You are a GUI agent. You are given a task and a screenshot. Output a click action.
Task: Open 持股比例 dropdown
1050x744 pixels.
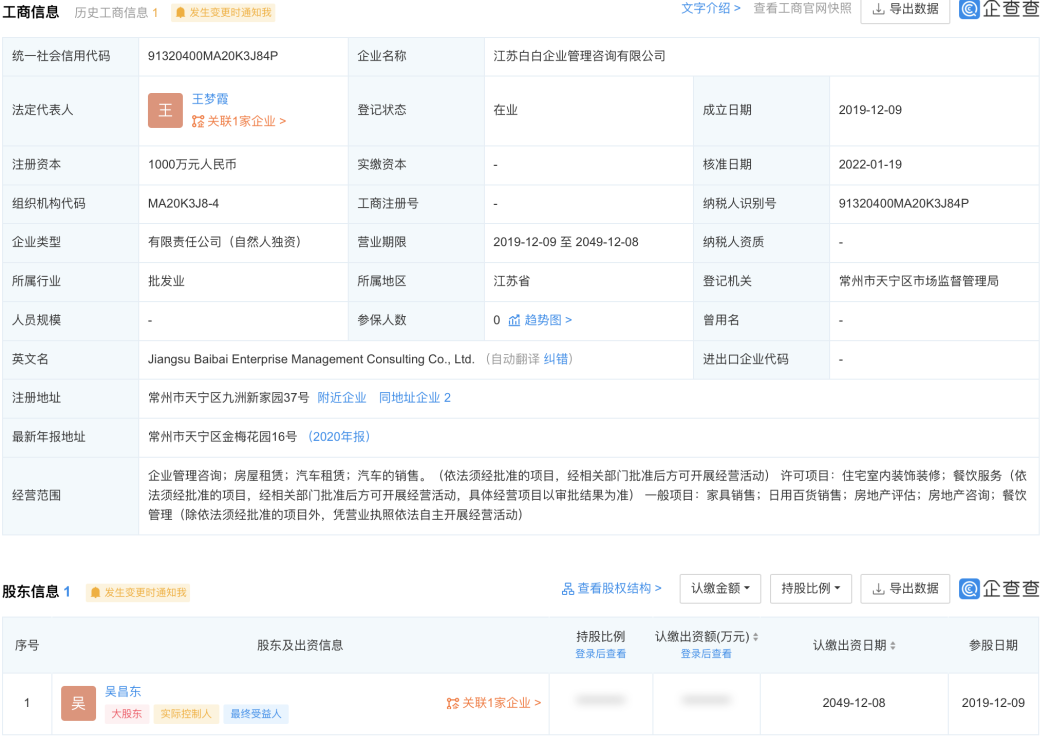click(x=810, y=589)
